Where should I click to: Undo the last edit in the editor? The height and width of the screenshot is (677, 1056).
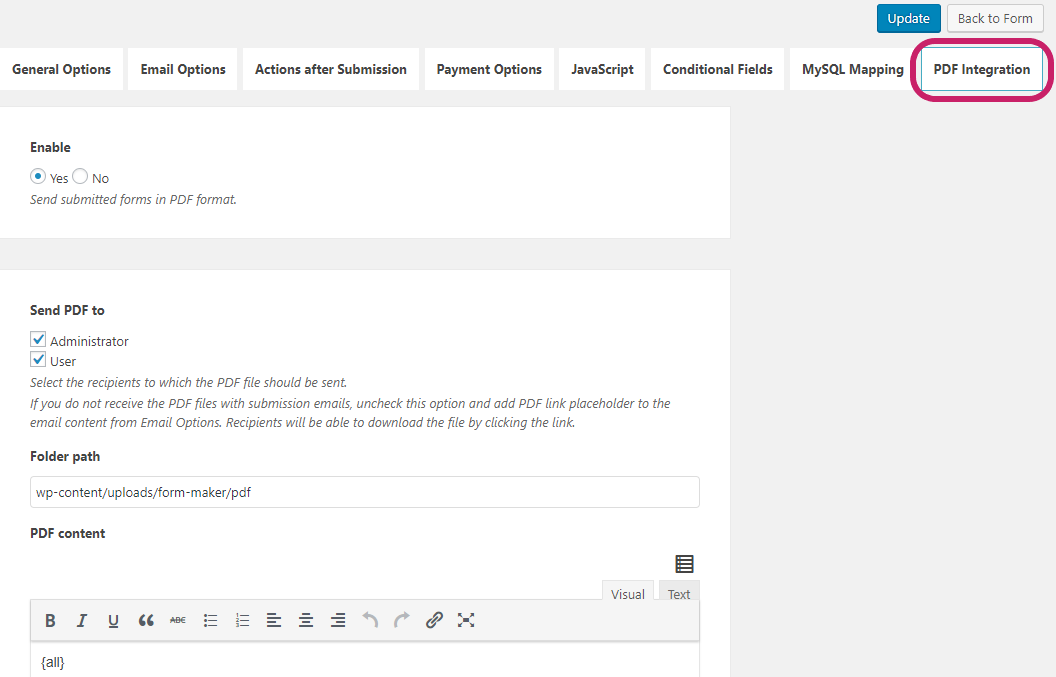tap(370, 620)
